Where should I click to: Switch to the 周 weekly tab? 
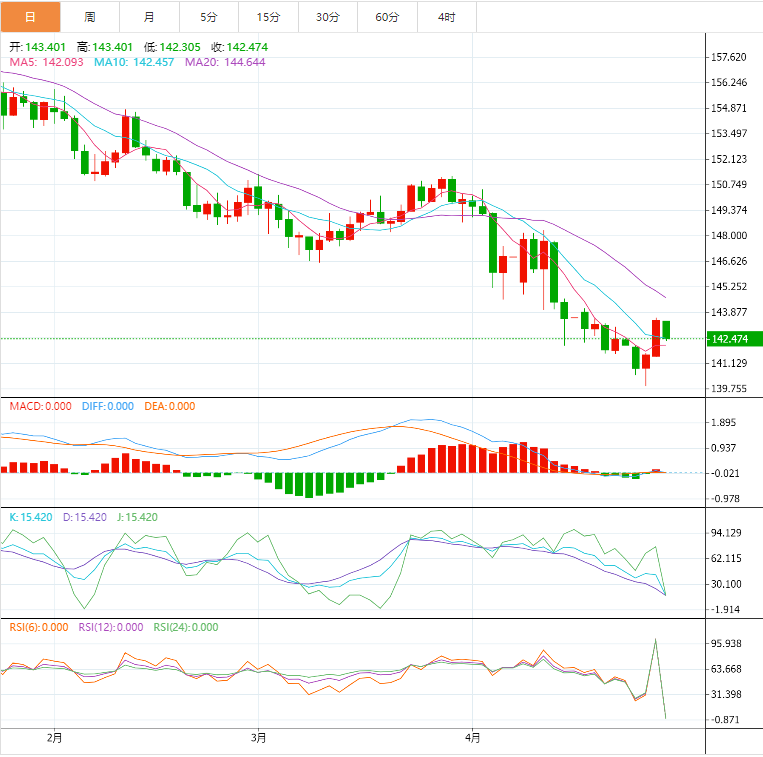pyautogui.click(x=90, y=17)
